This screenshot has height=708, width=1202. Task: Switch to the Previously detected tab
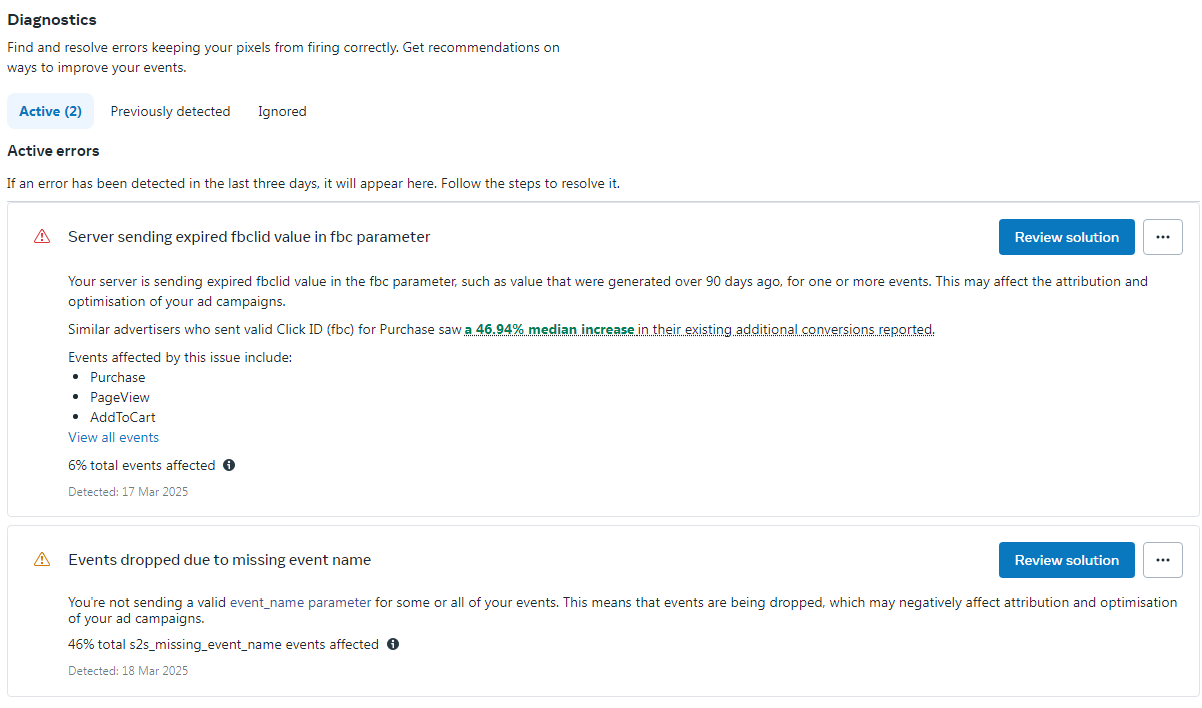click(170, 111)
